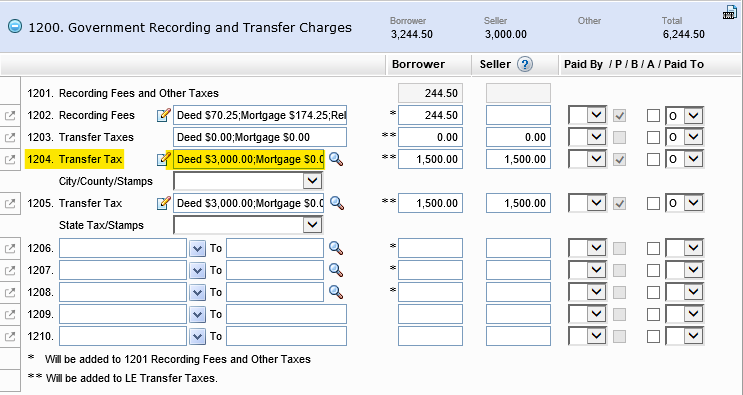The height and width of the screenshot is (395, 743).
Task: Open line 1207 description dropdown arrow
Action: tap(197, 270)
